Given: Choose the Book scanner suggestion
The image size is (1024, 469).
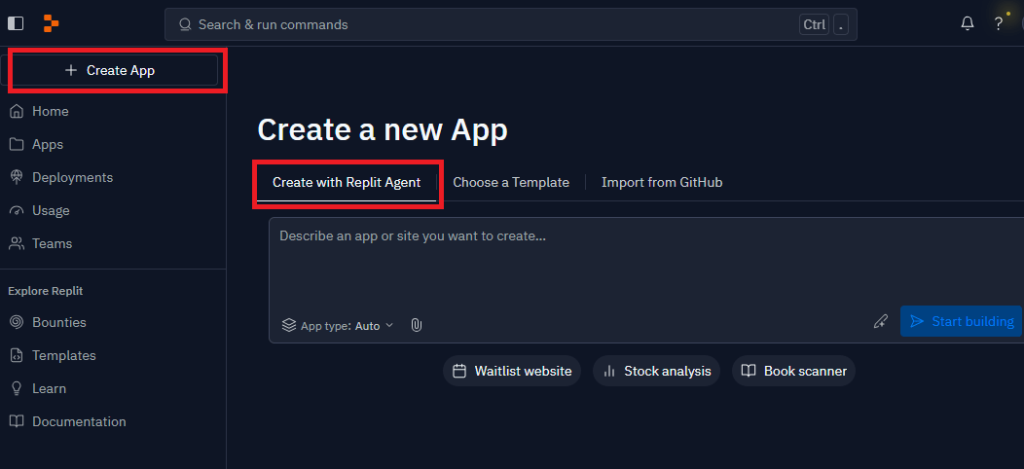Looking at the screenshot, I should coord(793,371).
